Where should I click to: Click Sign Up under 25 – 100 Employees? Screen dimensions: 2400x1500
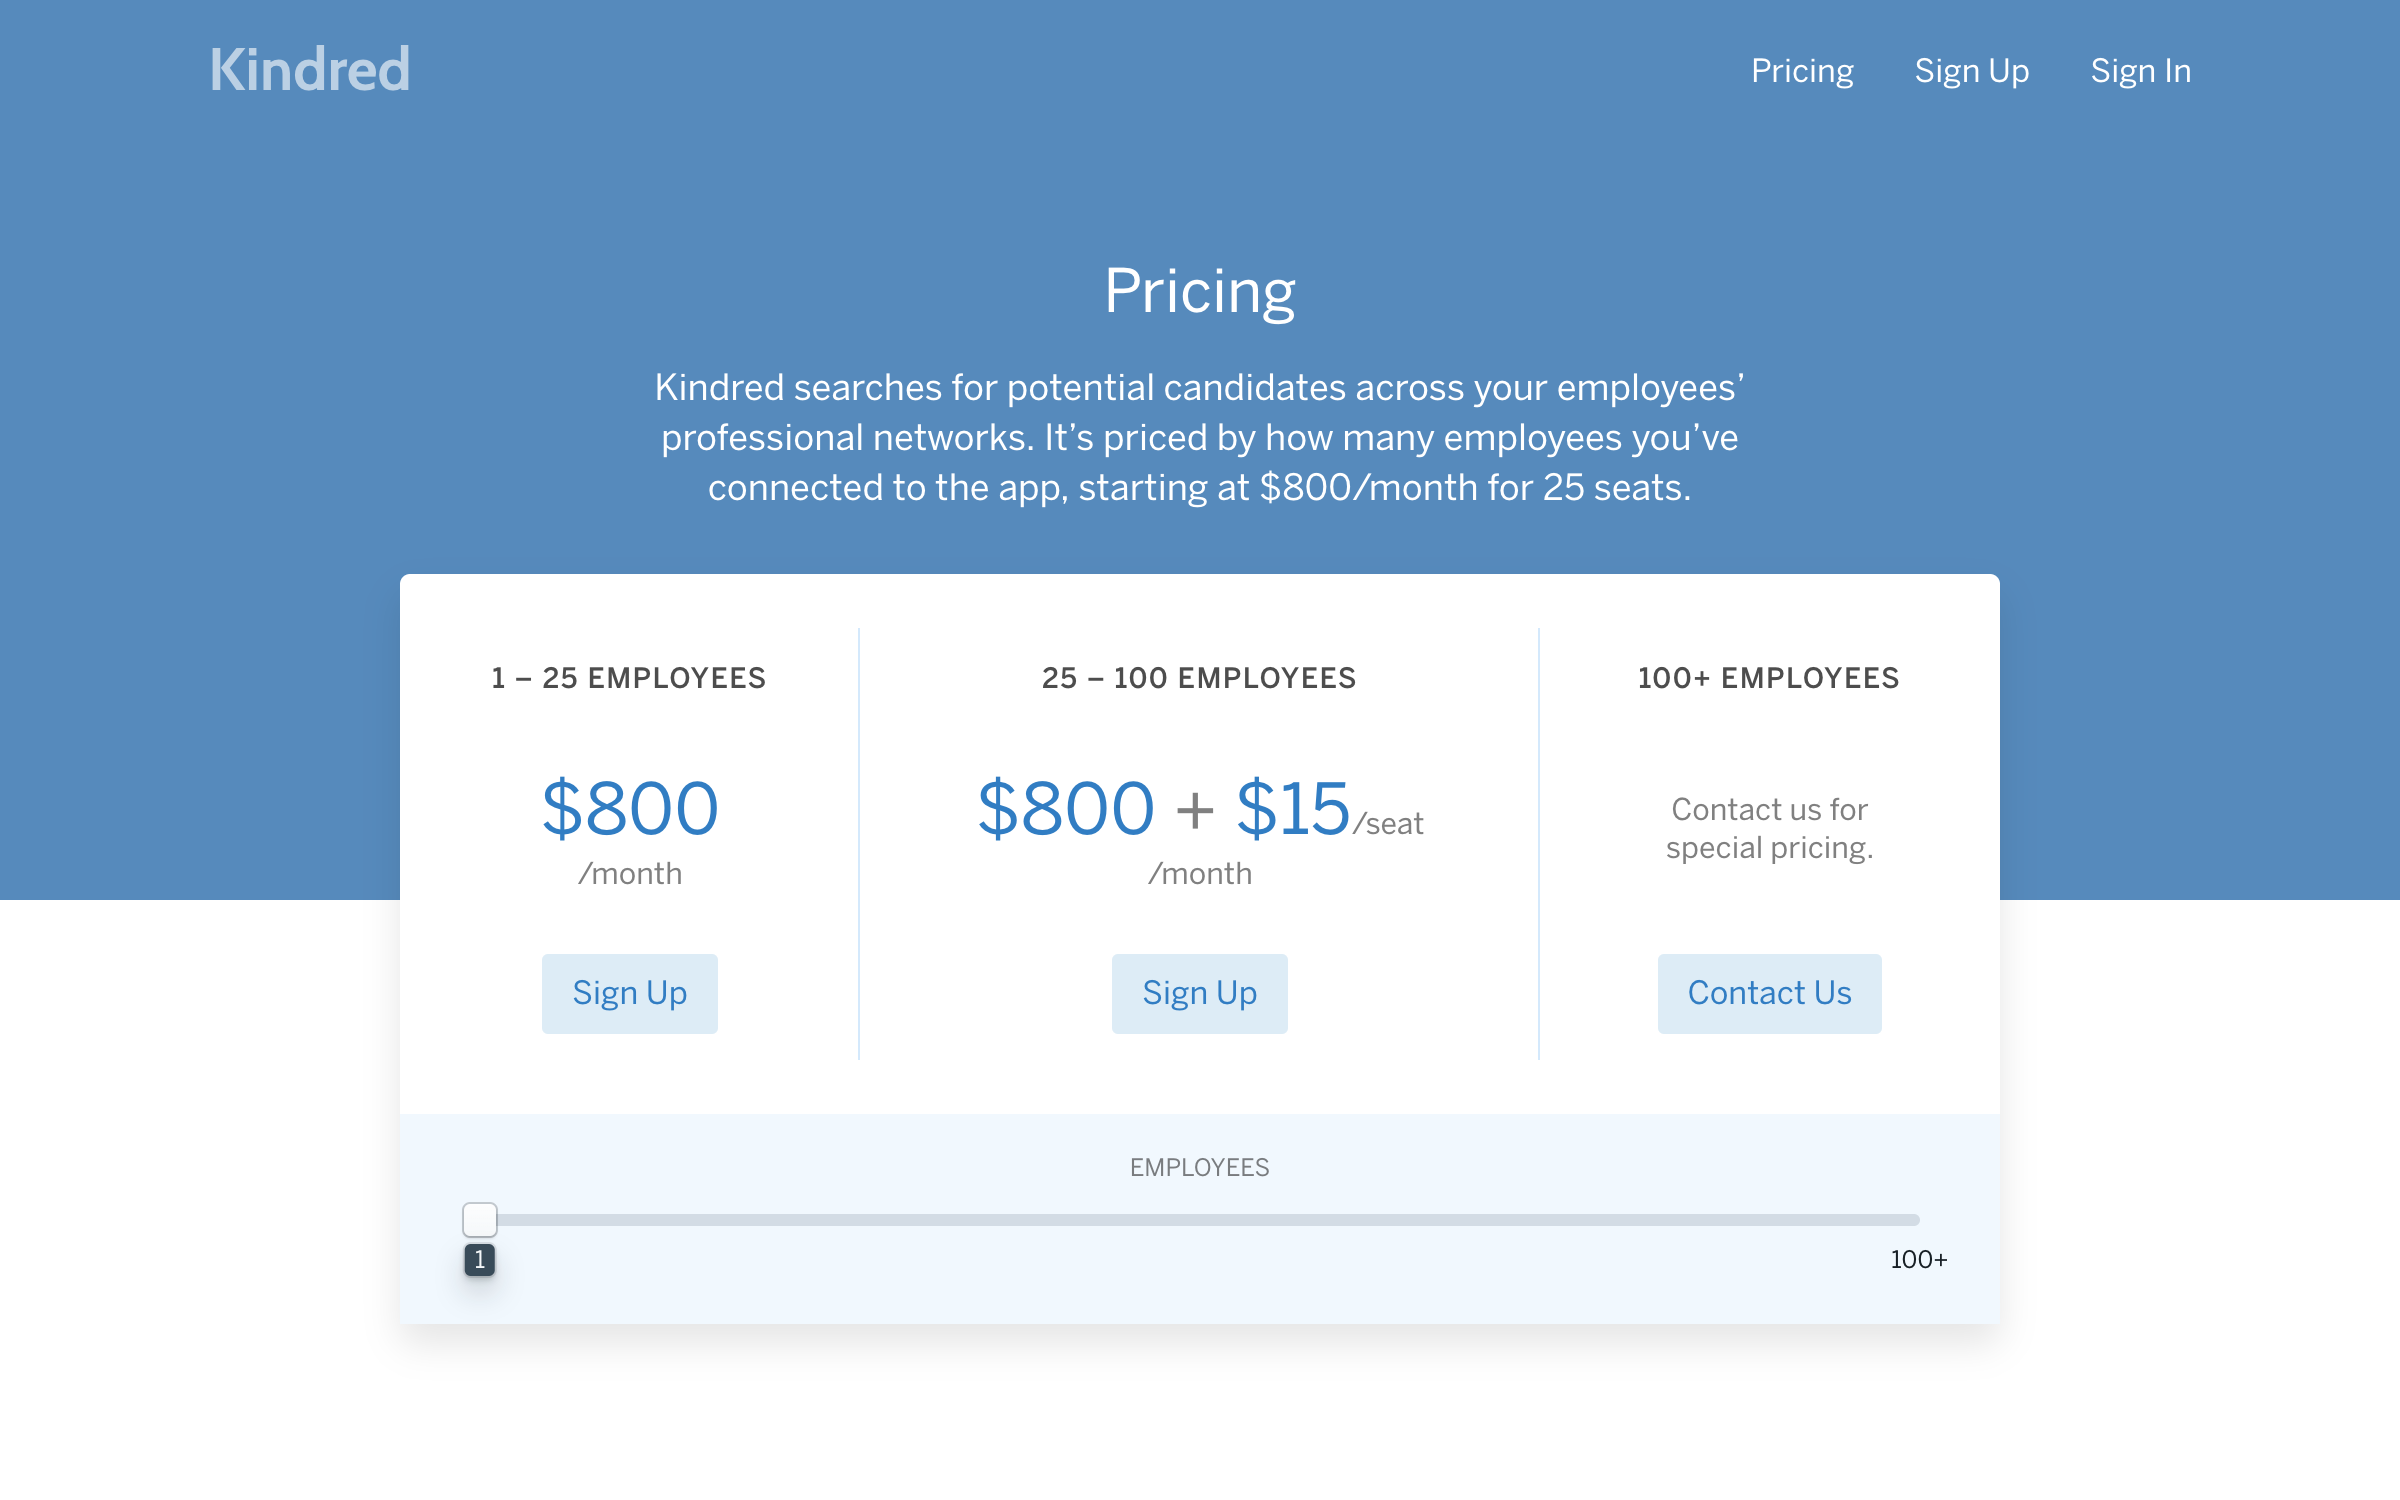1200,993
